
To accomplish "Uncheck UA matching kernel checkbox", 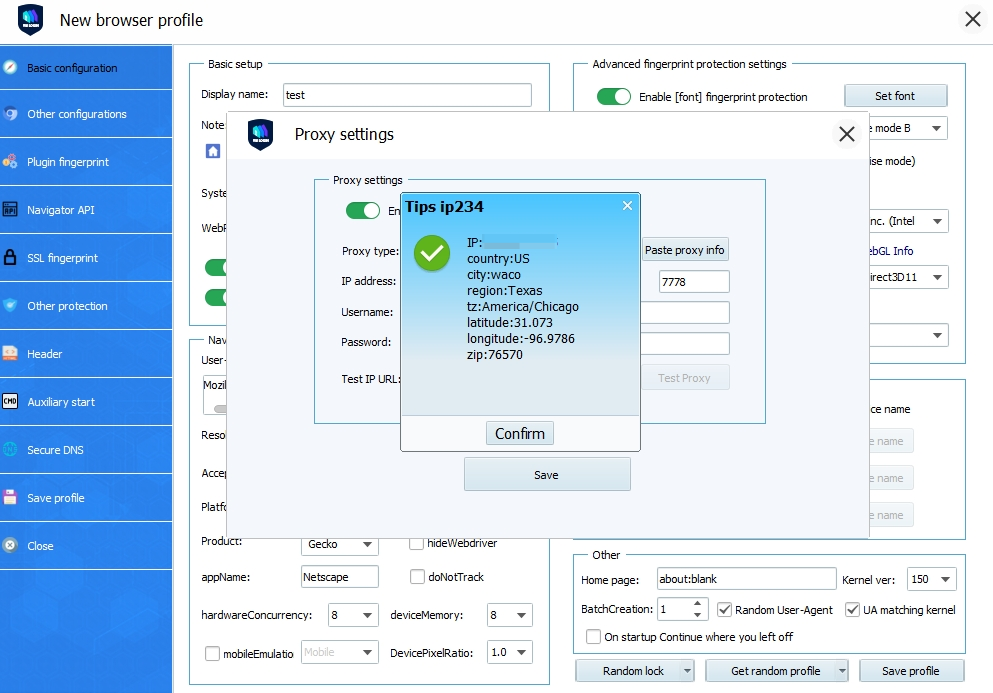I will click(x=852, y=609).
